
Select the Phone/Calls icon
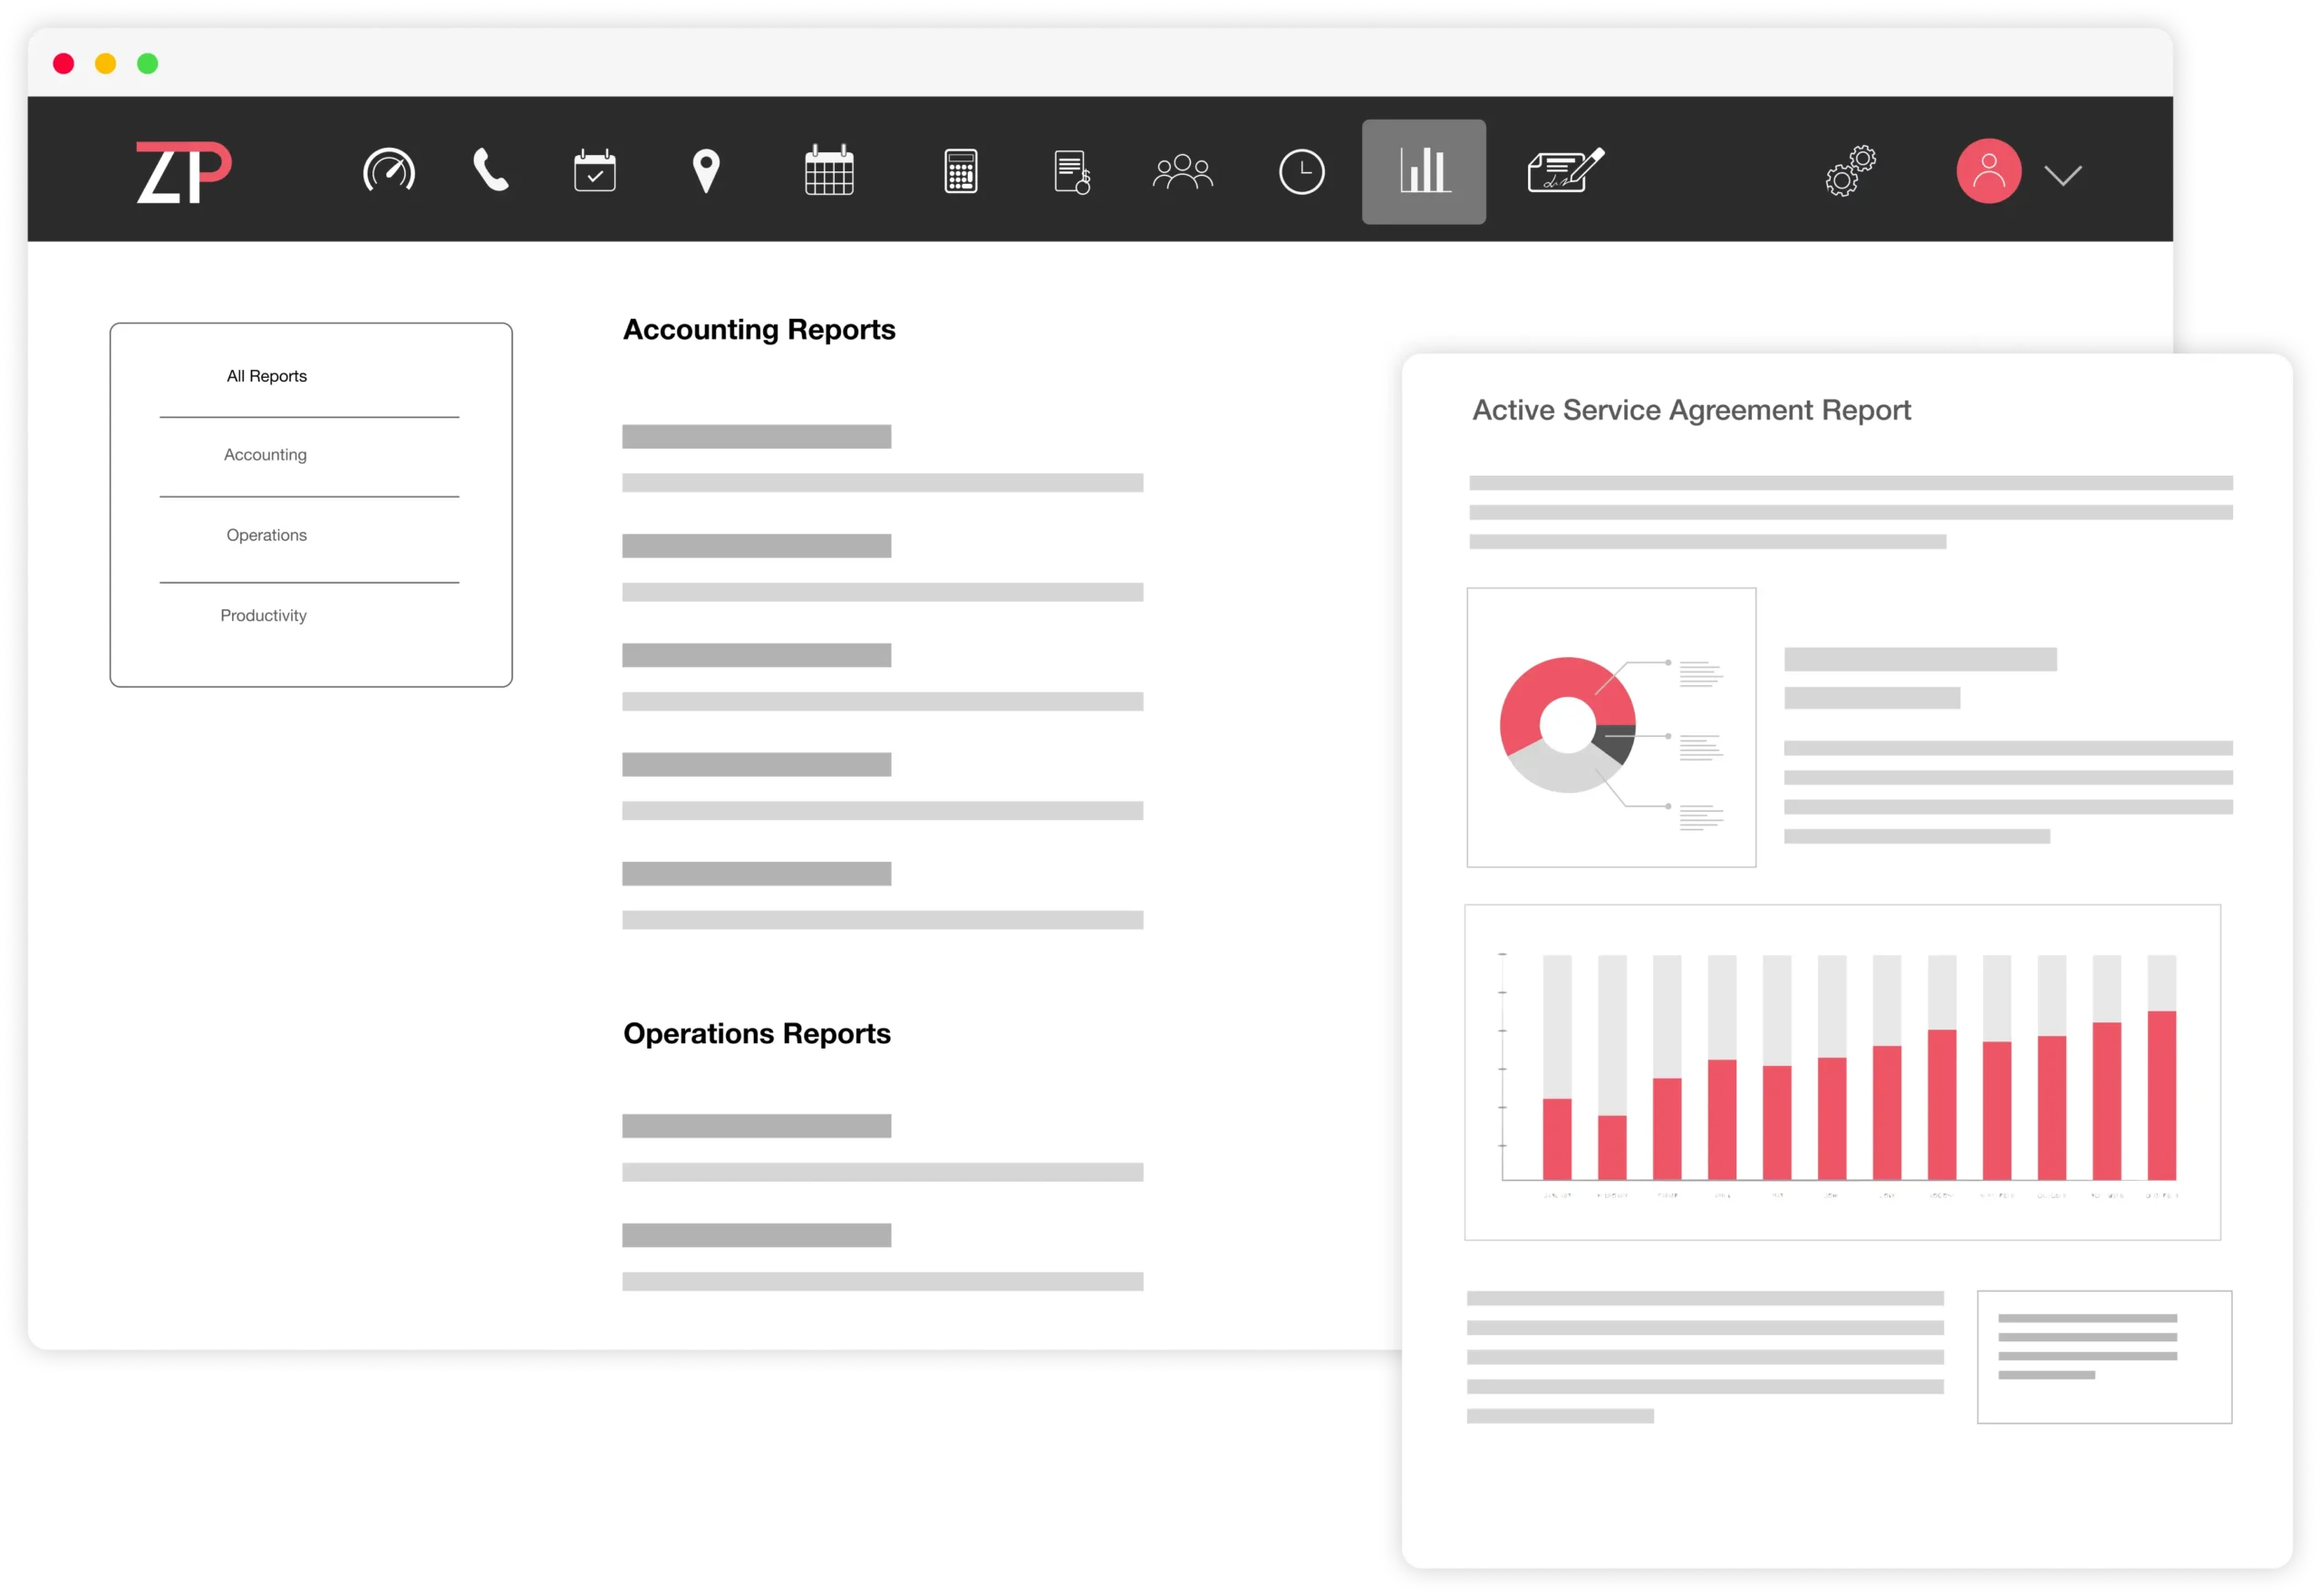pos(490,169)
